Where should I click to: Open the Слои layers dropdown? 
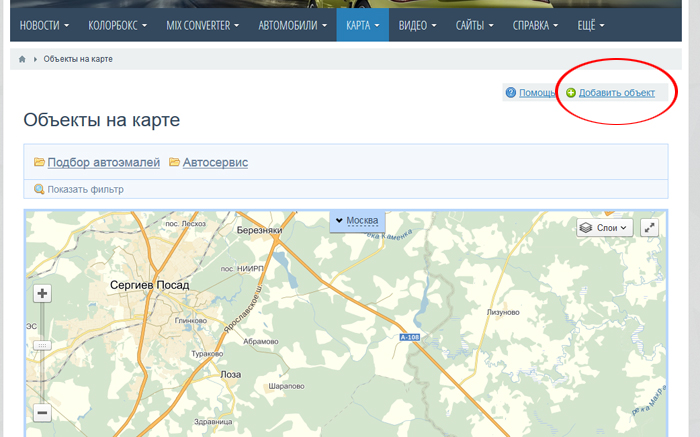(604, 228)
